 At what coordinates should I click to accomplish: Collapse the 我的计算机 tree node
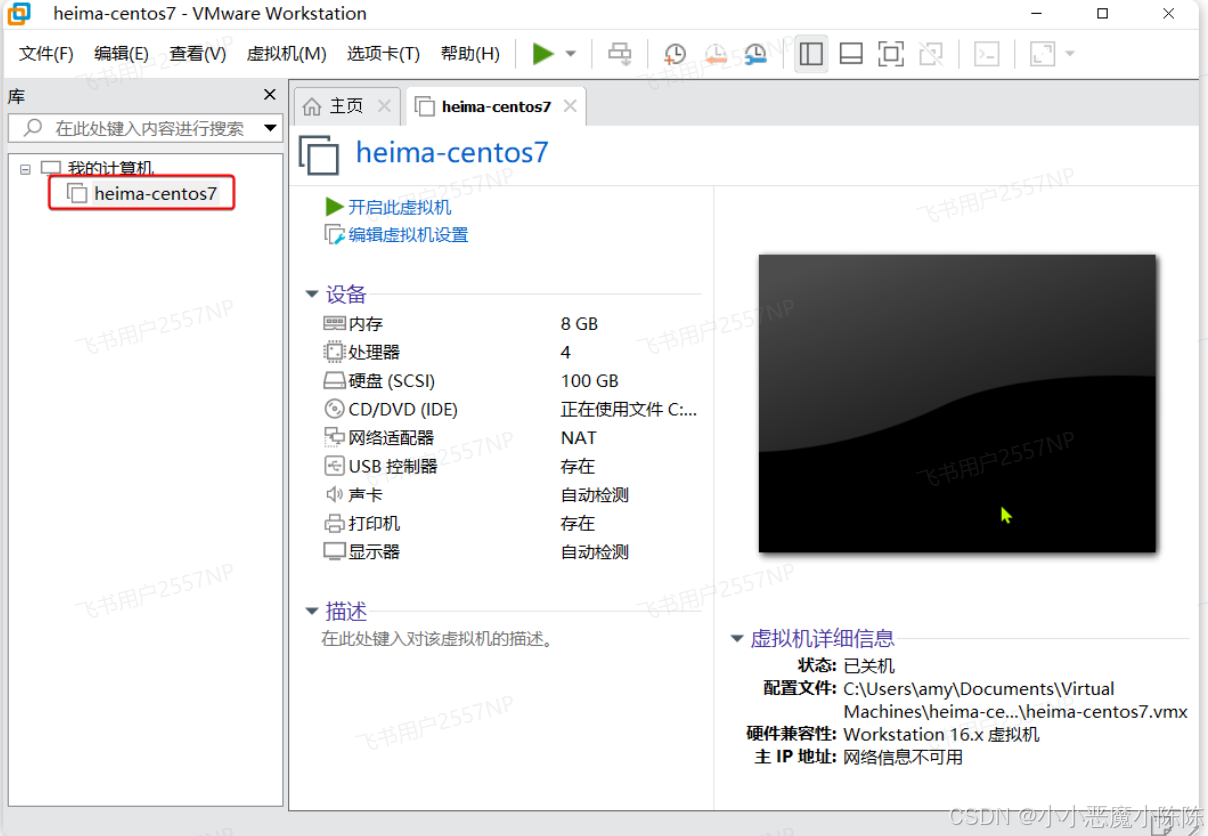(x=25, y=169)
